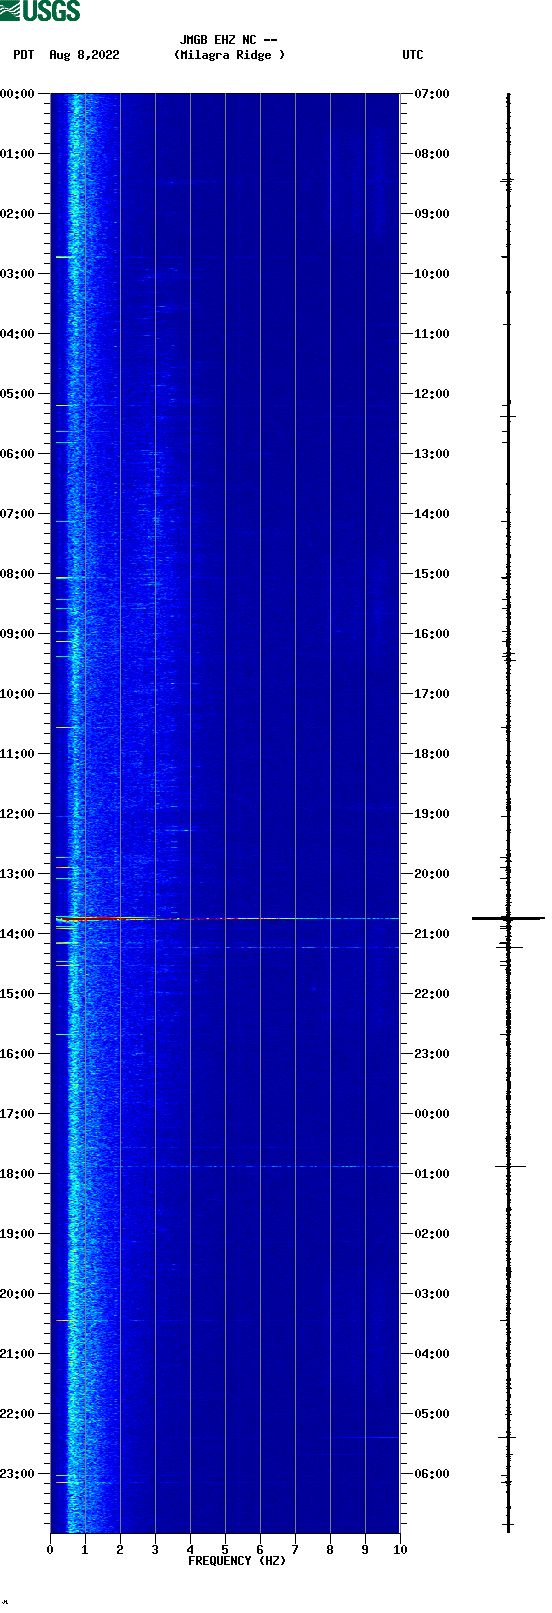Click the 00:00 UTC time label

click(432, 1114)
